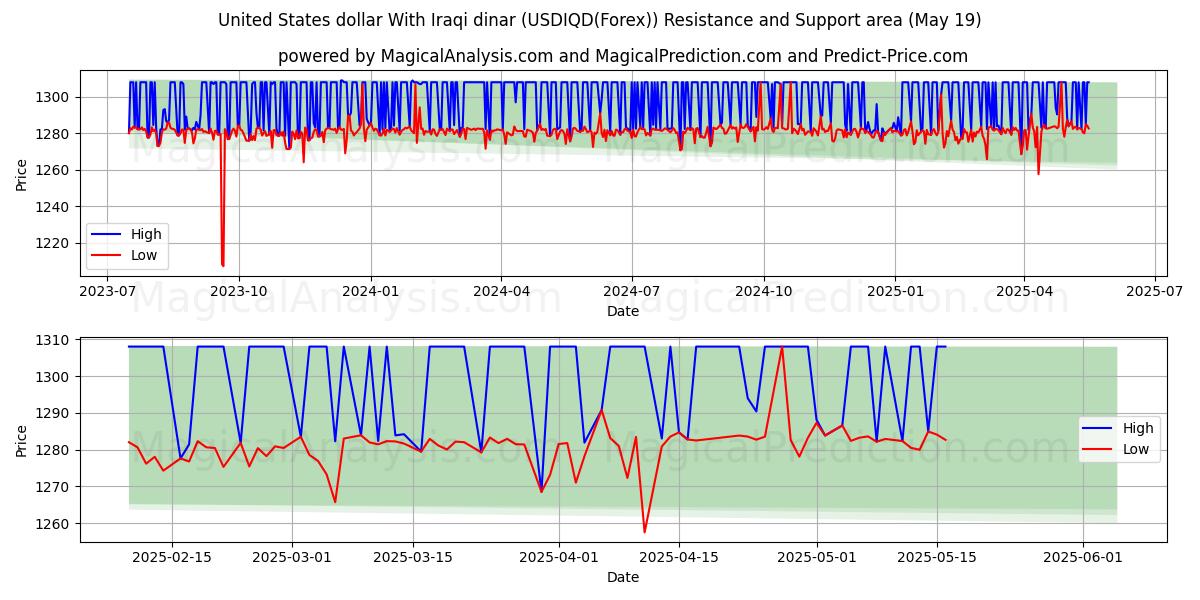Click the 2023-10 date tick label

point(239,292)
